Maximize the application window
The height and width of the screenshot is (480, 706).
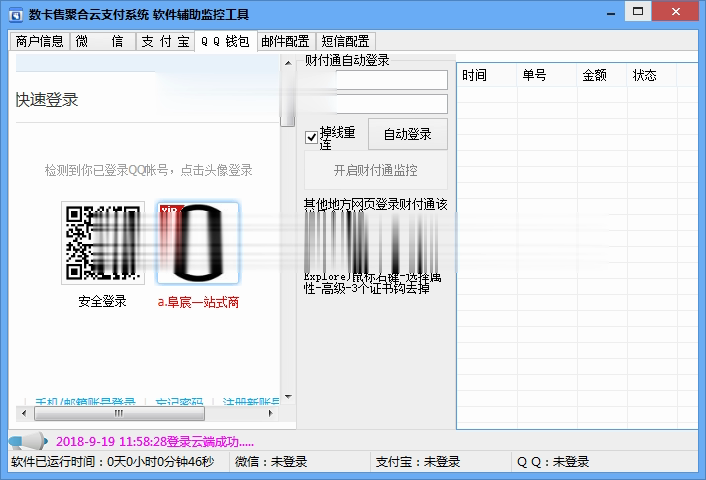click(638, 11)
